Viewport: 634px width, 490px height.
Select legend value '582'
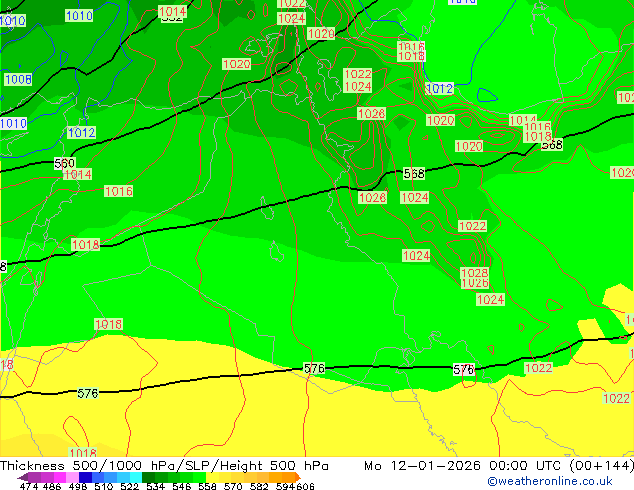(259, 486)
